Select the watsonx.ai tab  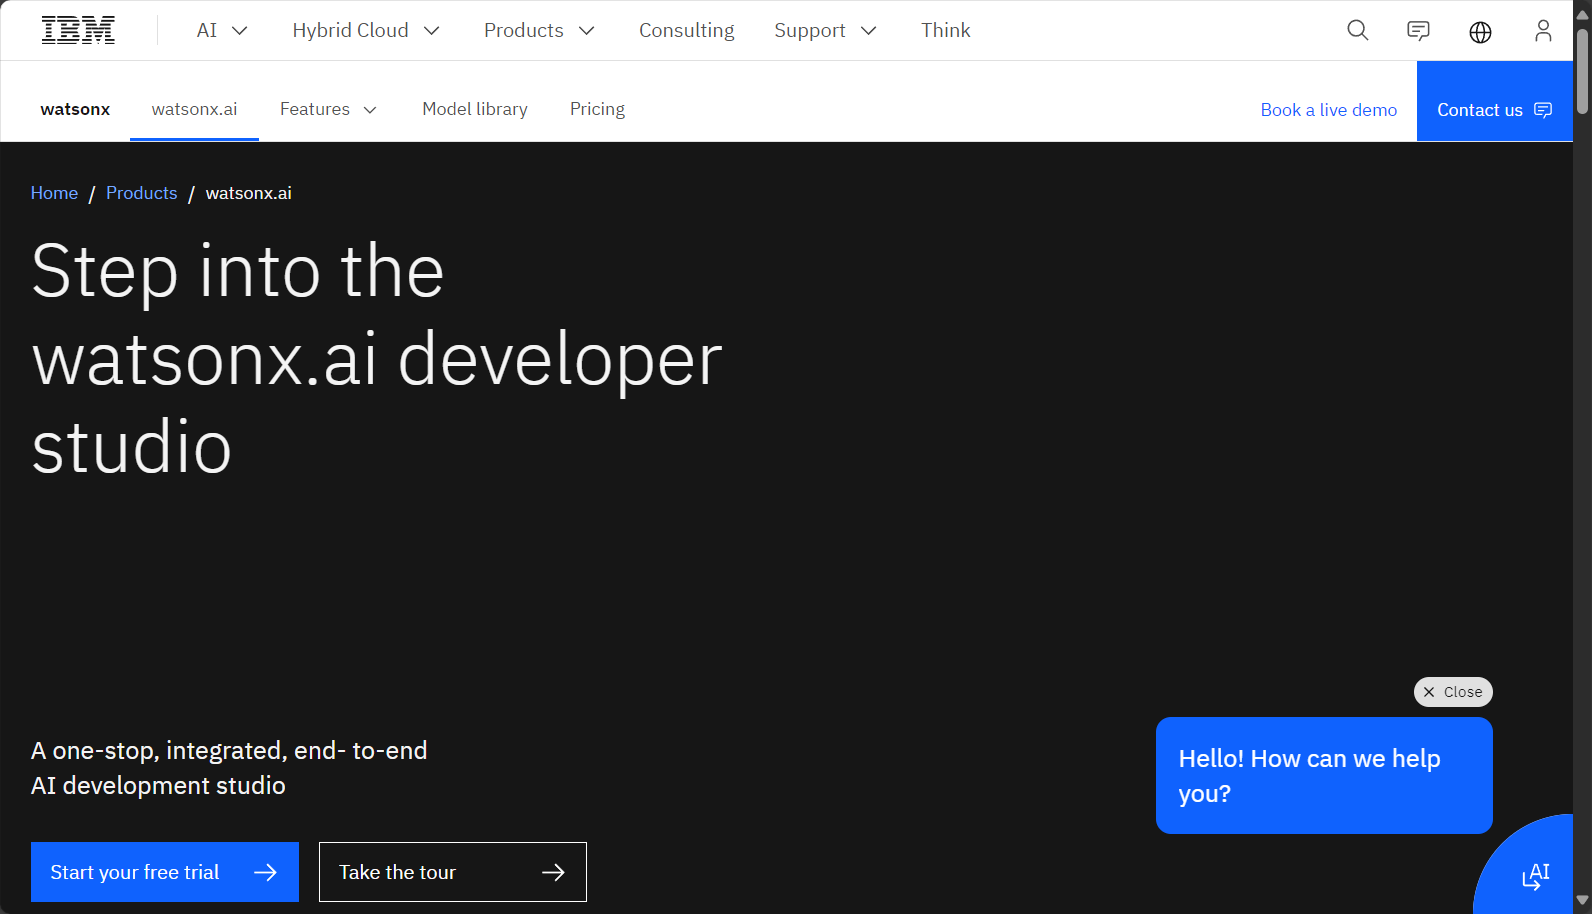194,109
